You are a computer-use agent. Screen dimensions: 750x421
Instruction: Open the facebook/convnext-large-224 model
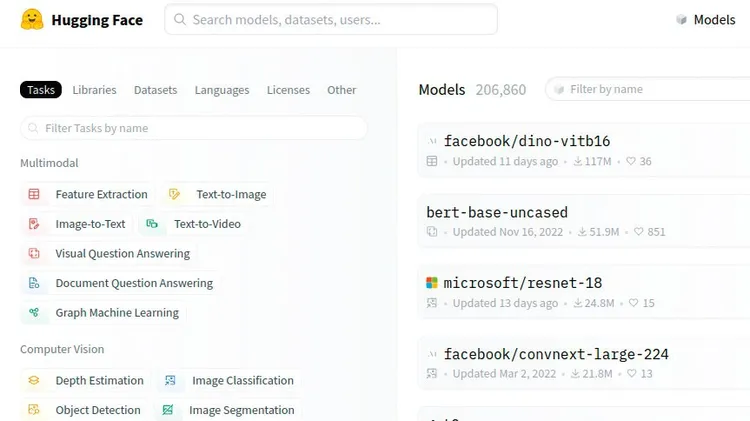coord(556,355)
